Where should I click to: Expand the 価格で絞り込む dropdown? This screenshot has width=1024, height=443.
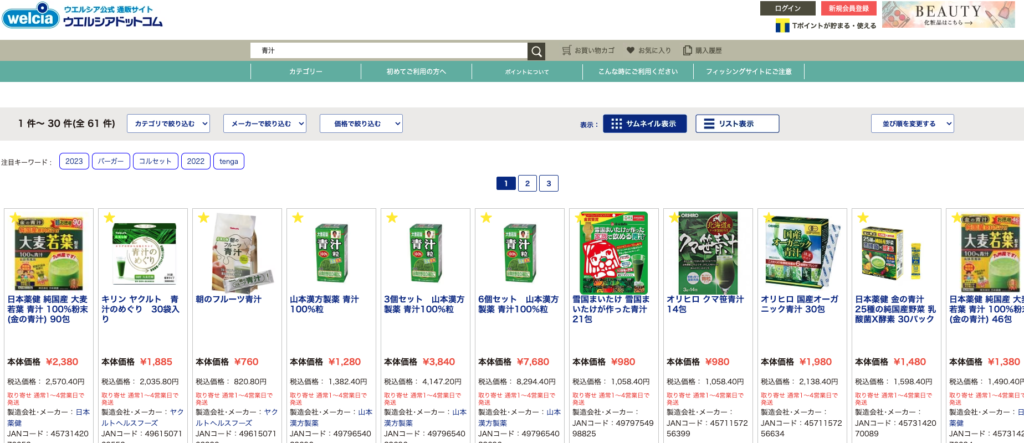coord(361,123)
